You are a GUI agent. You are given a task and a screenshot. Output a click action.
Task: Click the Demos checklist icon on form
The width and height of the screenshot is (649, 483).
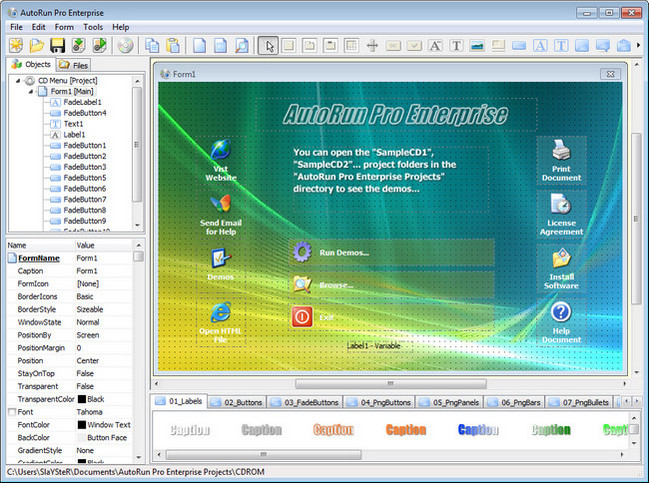click(221, 258)
